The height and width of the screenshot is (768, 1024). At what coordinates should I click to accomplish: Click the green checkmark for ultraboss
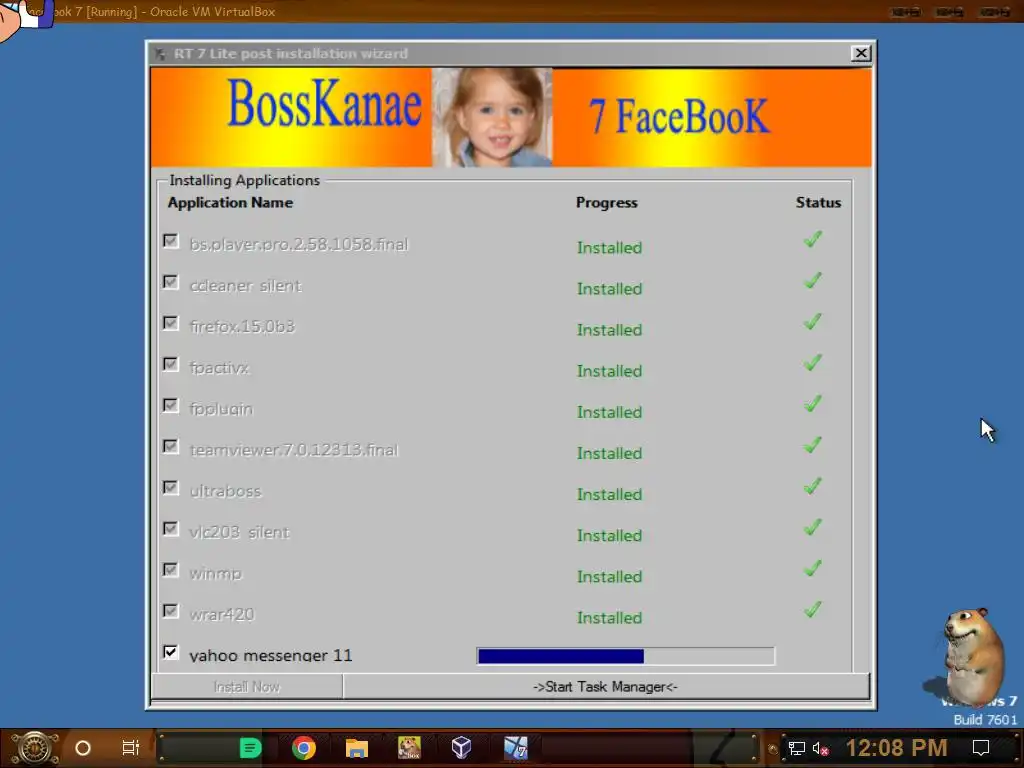click(x=812, y=487)
